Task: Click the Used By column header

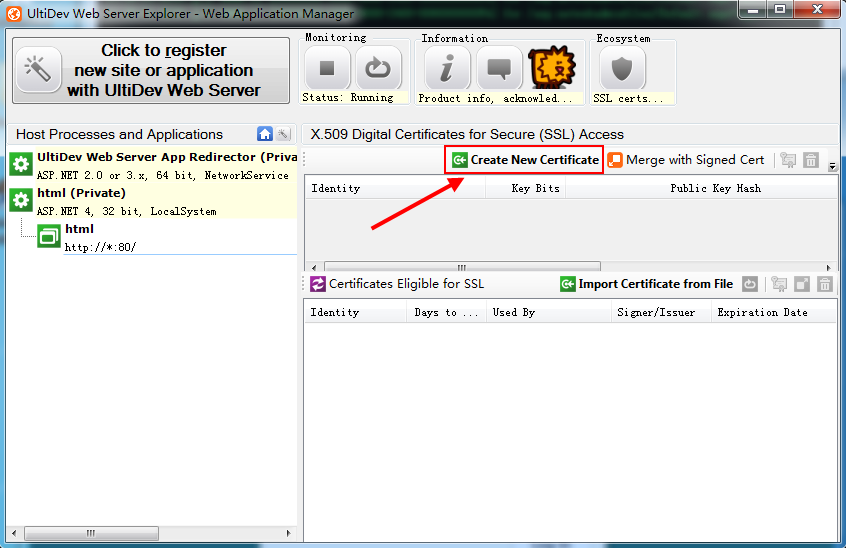Action: [x=549, y=312]
